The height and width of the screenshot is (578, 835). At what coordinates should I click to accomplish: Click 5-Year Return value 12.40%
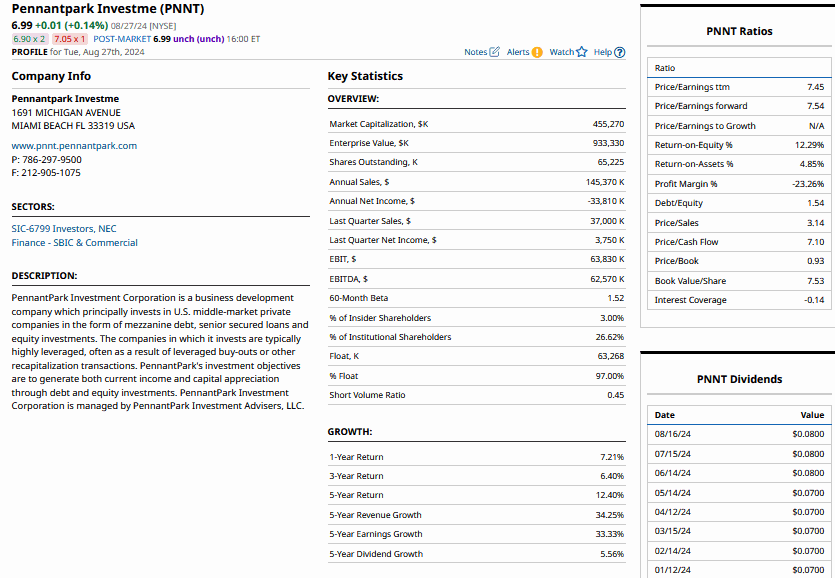[610, 495]
